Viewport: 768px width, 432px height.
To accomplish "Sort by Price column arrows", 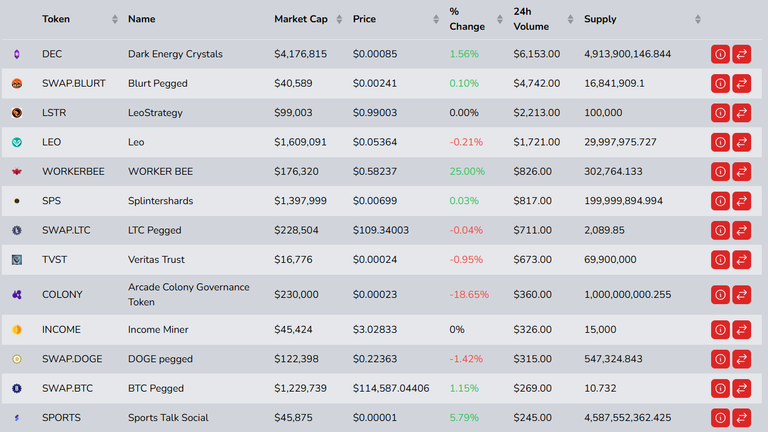I will coord(436,19).
